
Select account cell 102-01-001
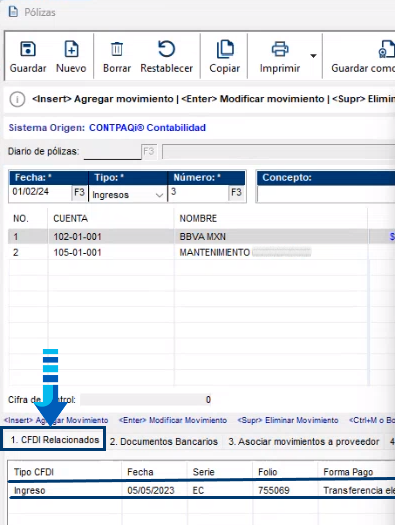click(77, 237)
